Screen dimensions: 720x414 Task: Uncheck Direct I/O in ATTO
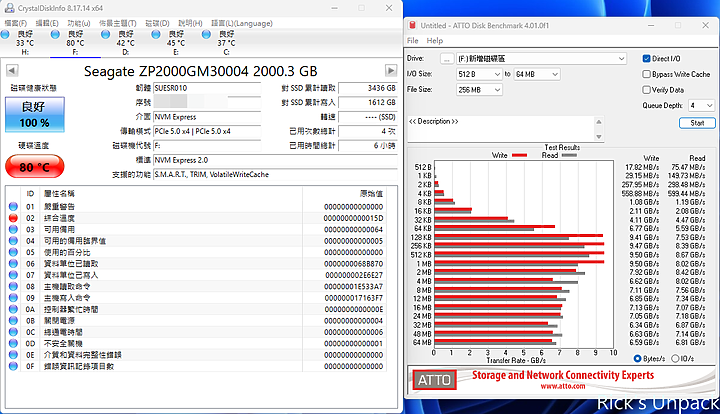point(647,58)
